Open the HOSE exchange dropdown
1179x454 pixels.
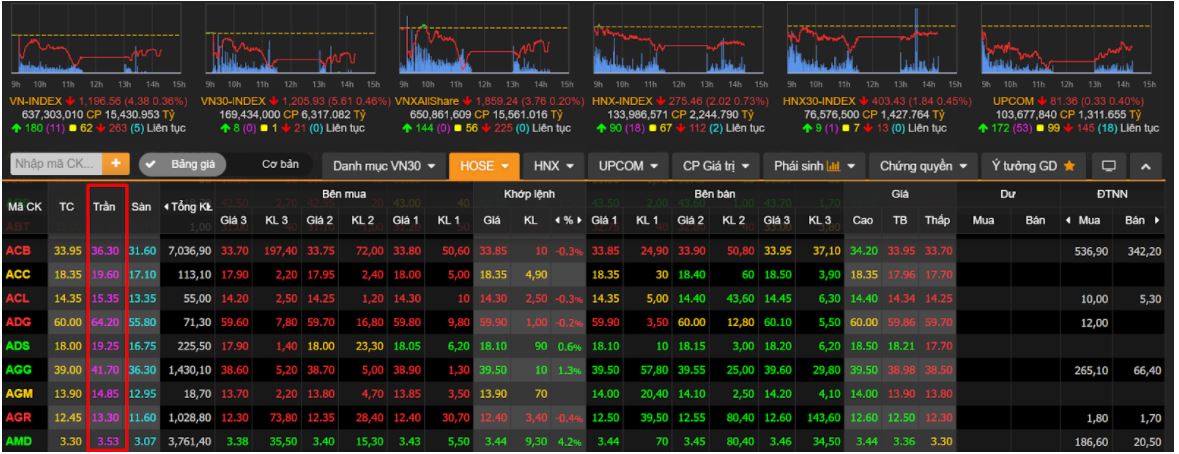(x=482, y=163)
